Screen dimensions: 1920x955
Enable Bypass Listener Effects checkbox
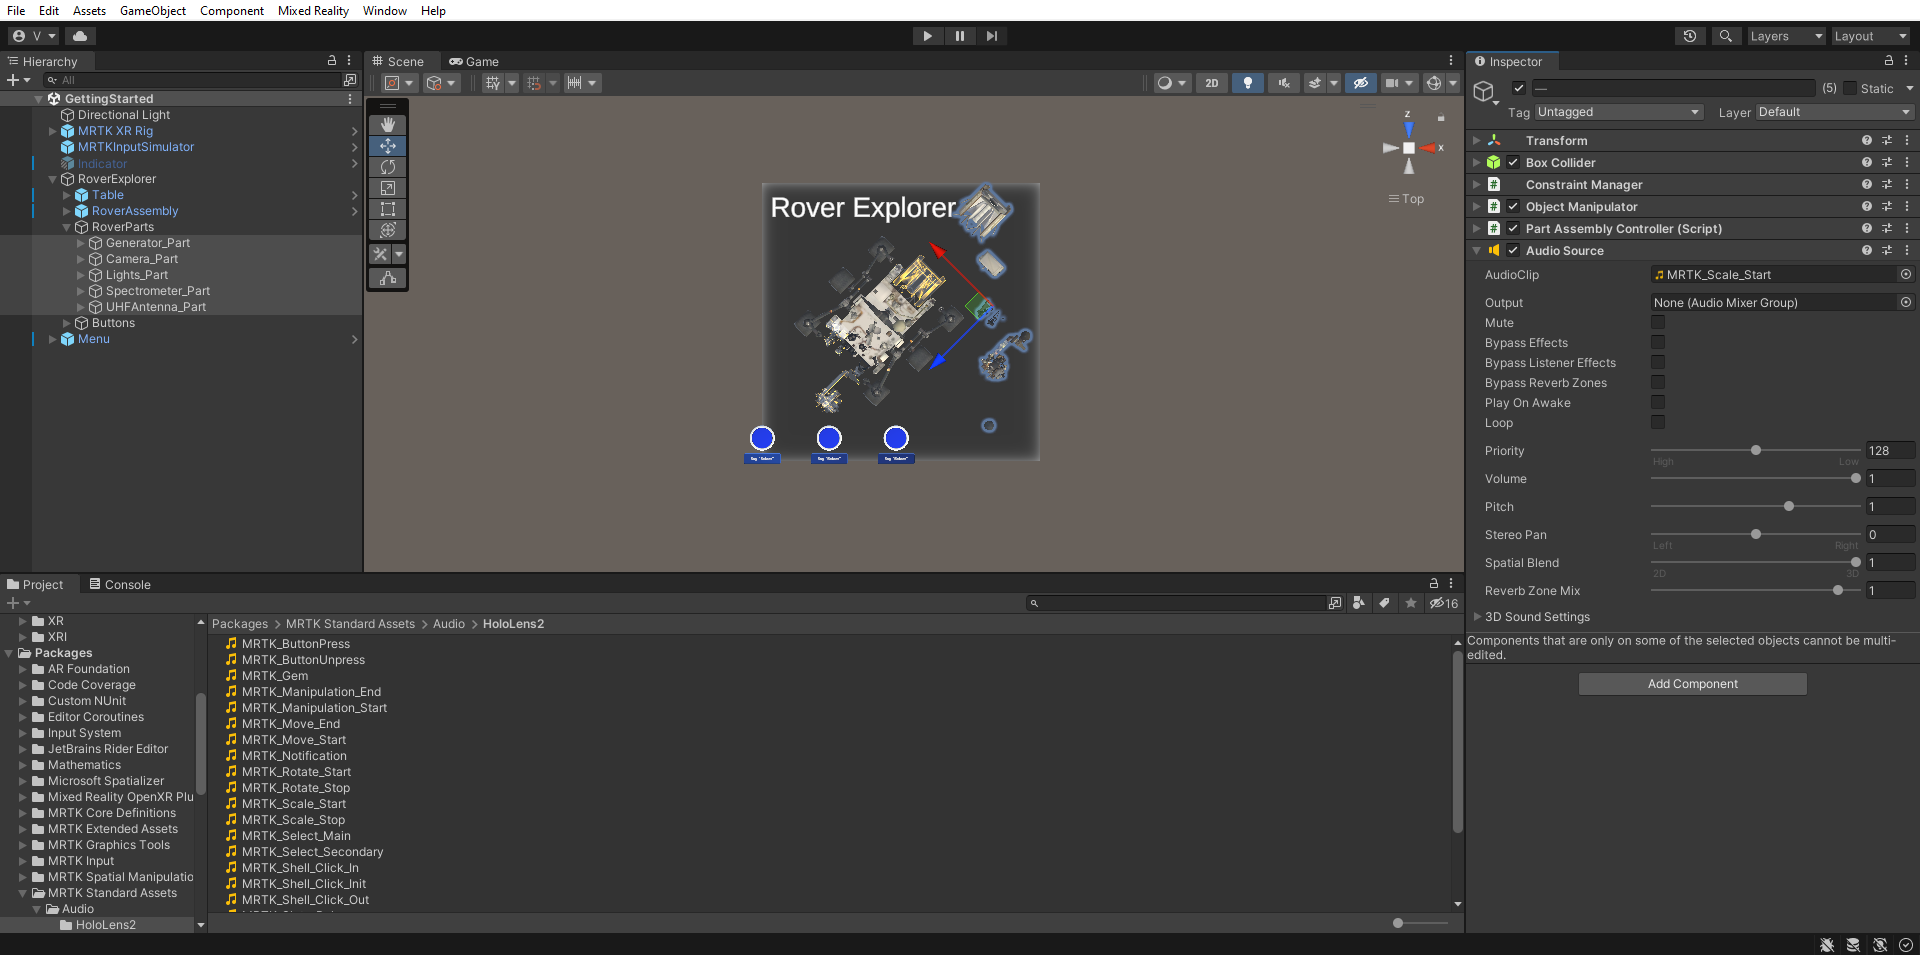tap(1658, 362)
